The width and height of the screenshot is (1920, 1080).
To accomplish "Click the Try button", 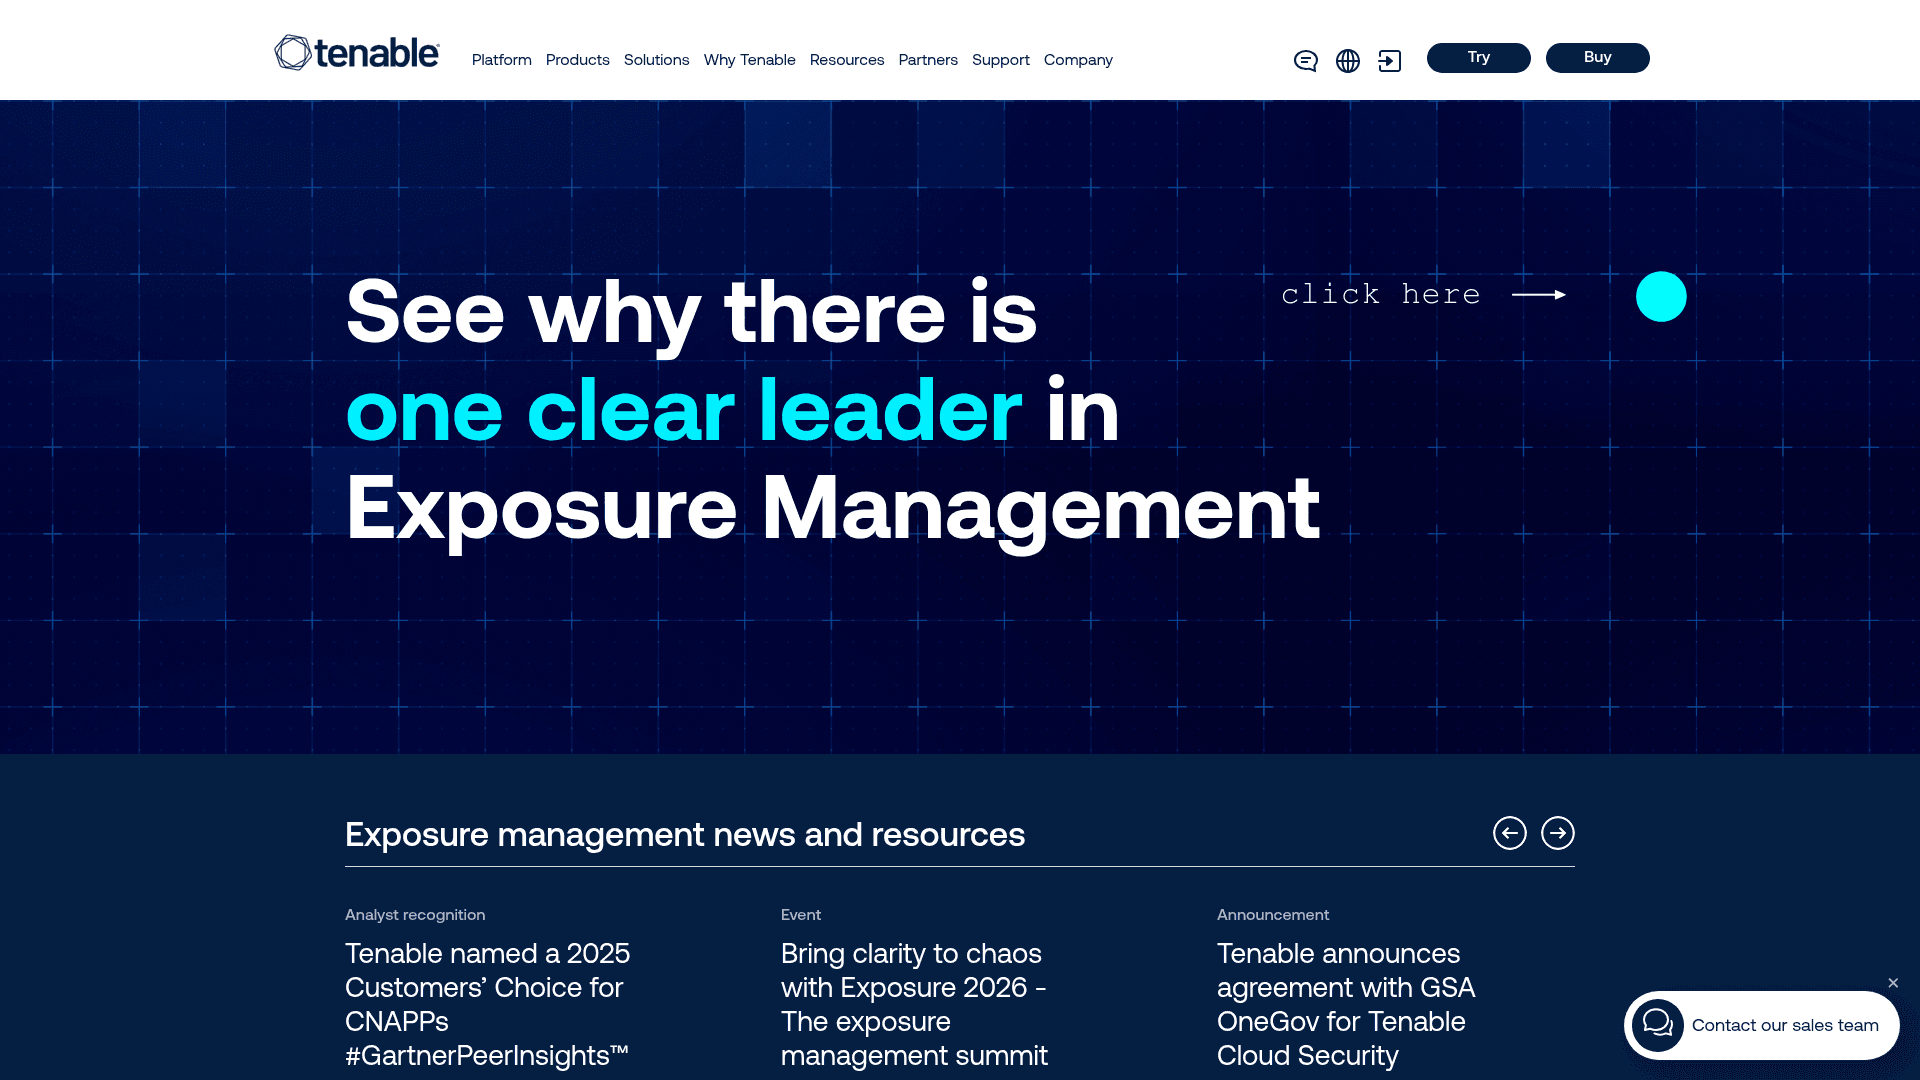I will 1478,57.
